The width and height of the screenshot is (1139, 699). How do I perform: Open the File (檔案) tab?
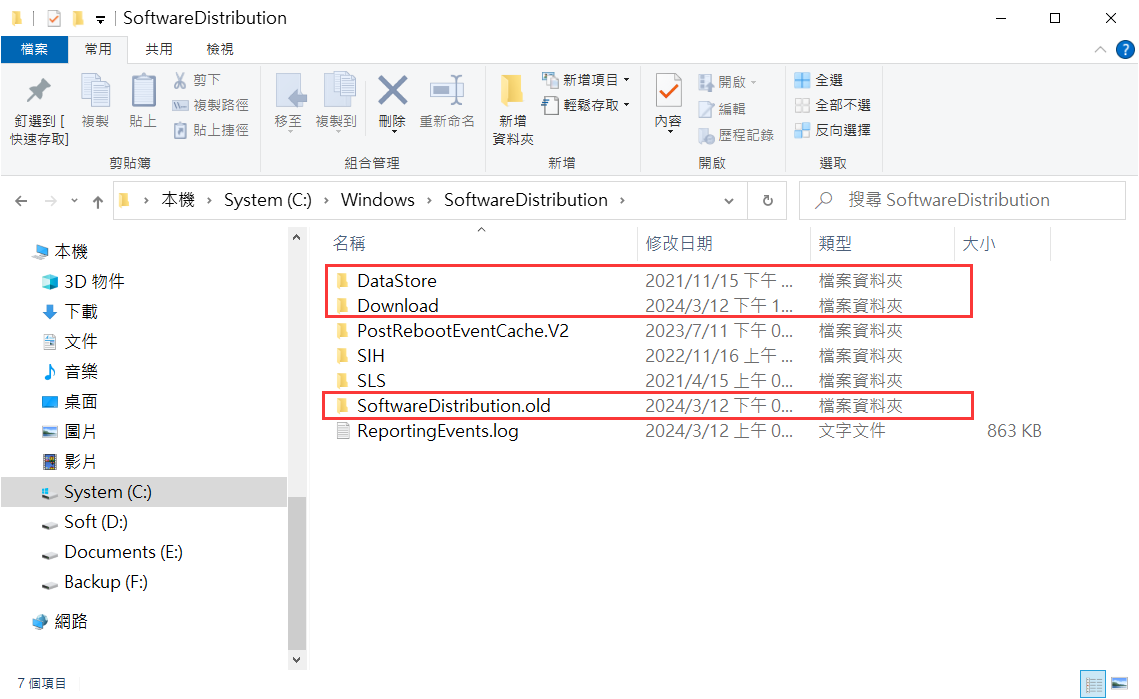pos(34,49)
